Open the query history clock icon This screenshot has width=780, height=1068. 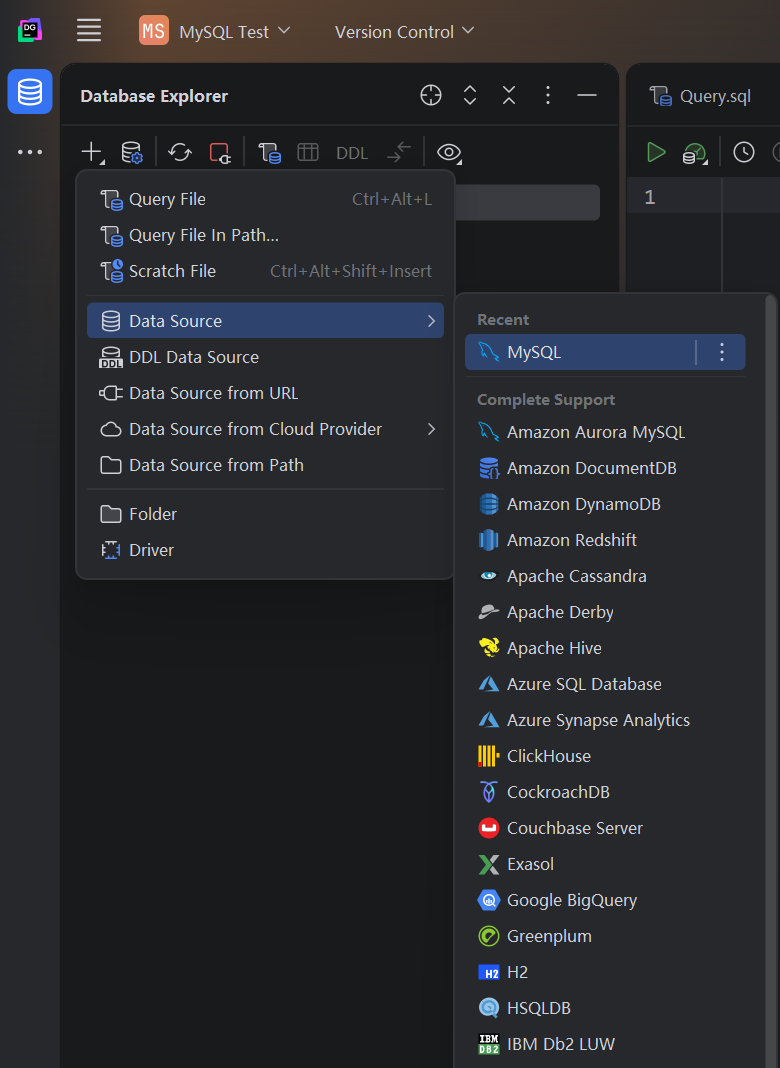coord(743,152)
